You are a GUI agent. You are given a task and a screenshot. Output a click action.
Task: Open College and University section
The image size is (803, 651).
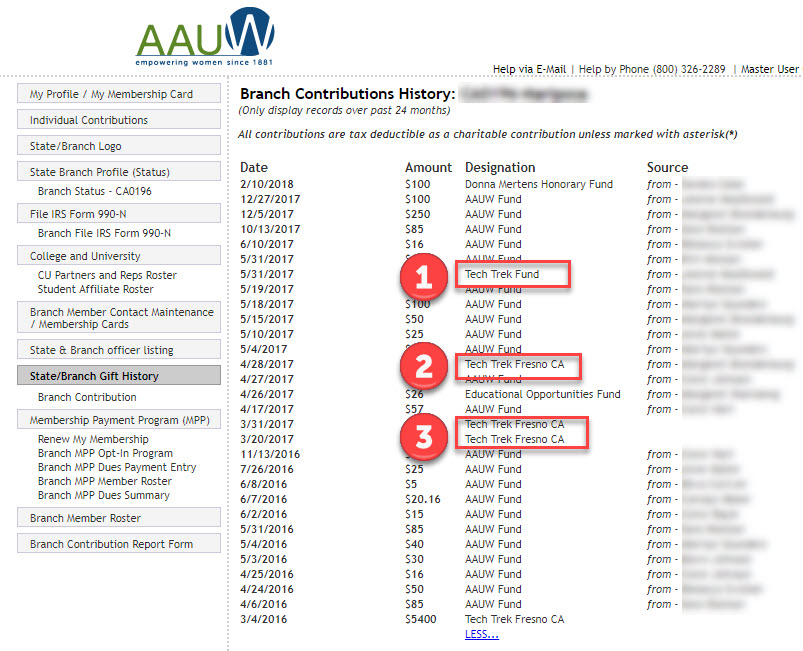coord(119,256)
